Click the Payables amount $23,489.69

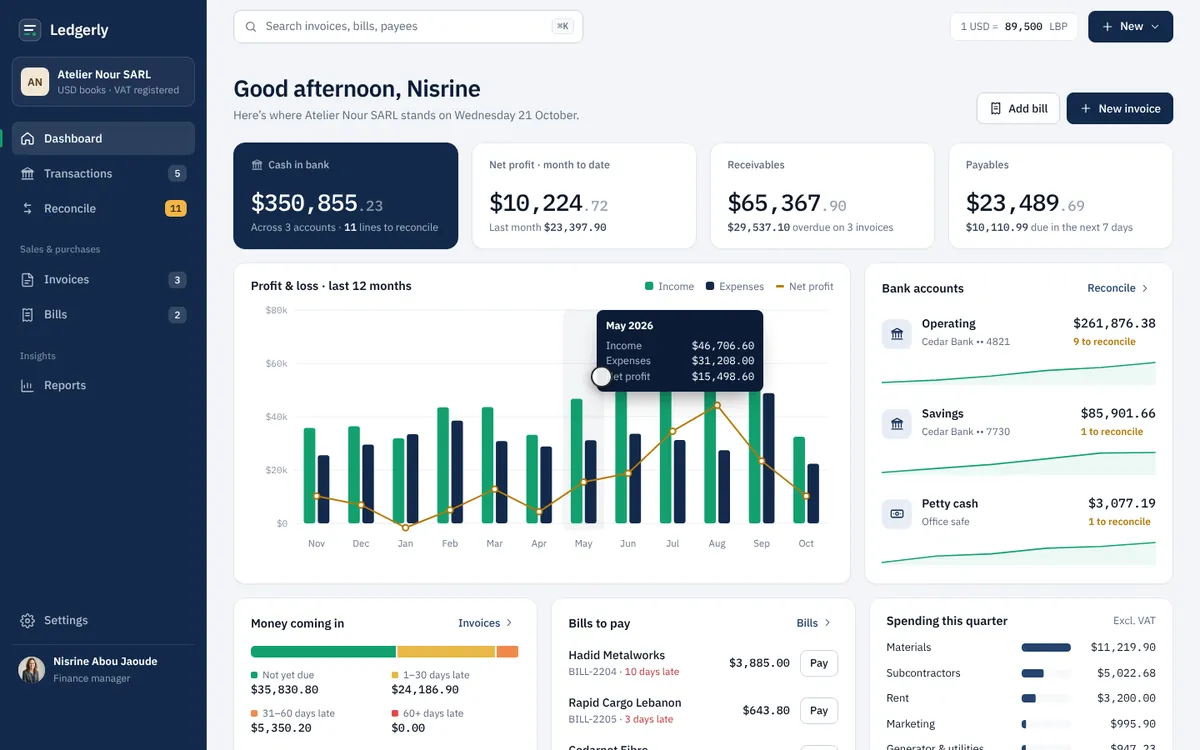coord(1025,204)
